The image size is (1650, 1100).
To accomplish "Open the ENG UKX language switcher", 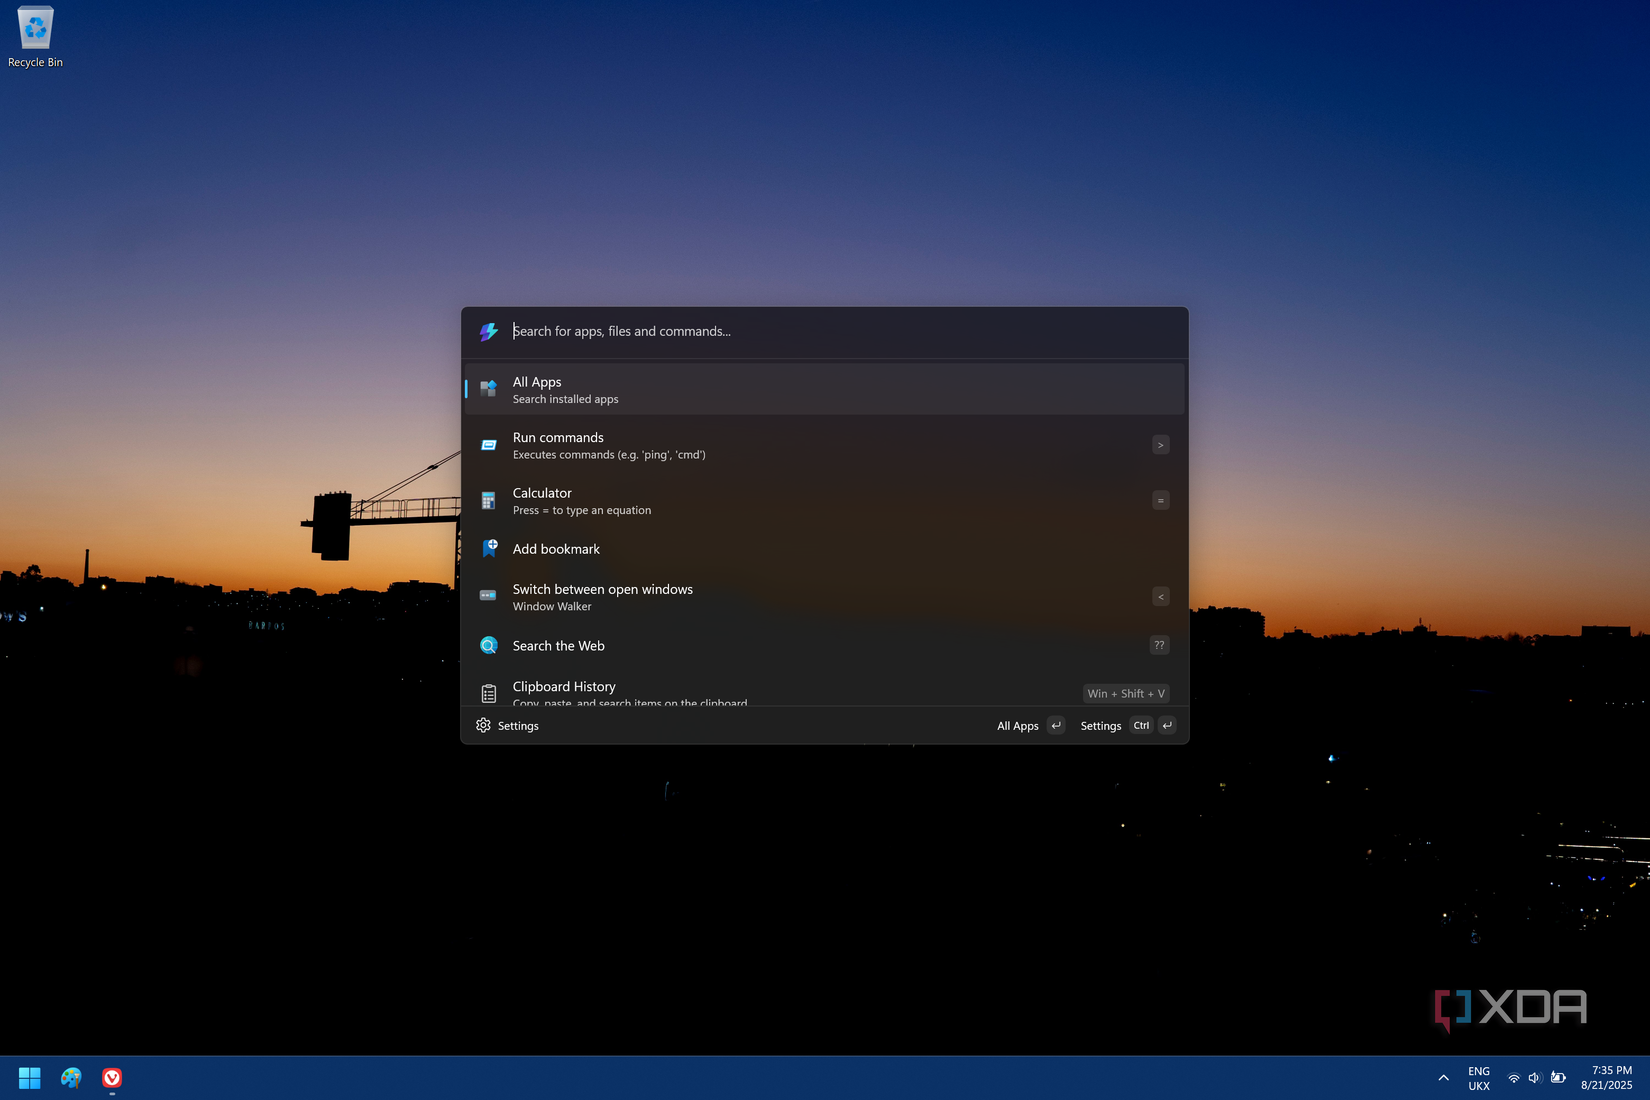I will 1479,1078.
